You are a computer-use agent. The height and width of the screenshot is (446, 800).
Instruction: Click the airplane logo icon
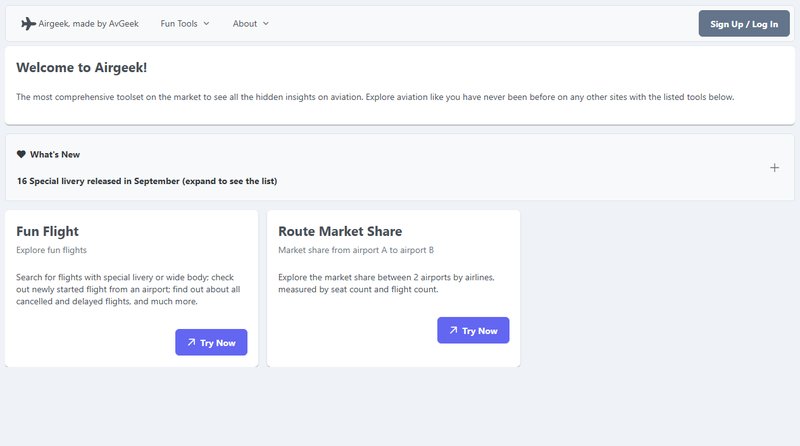coord(28,23)
